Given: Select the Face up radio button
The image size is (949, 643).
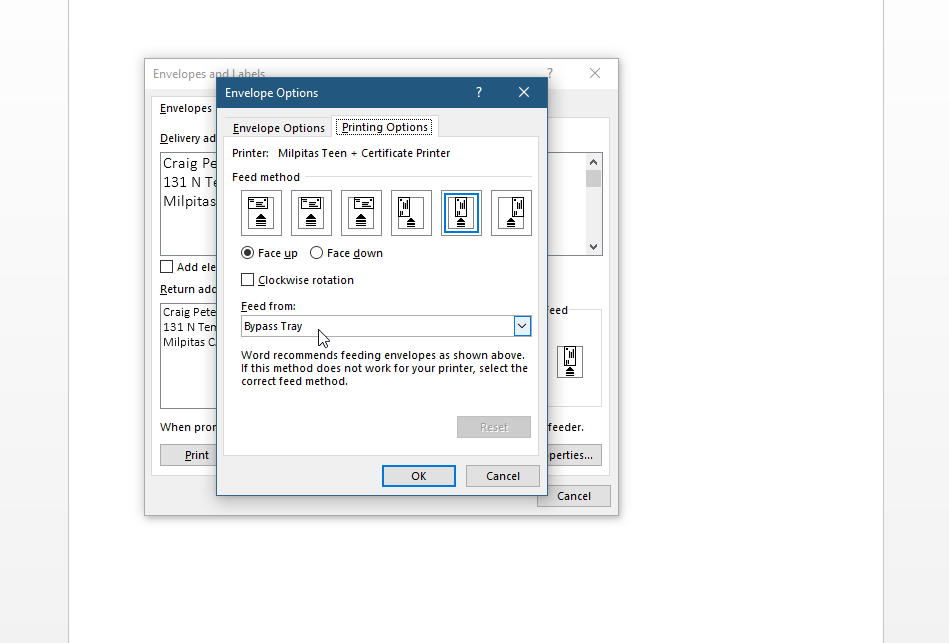Looking at the screenshot, I should [x=249, y=254].
